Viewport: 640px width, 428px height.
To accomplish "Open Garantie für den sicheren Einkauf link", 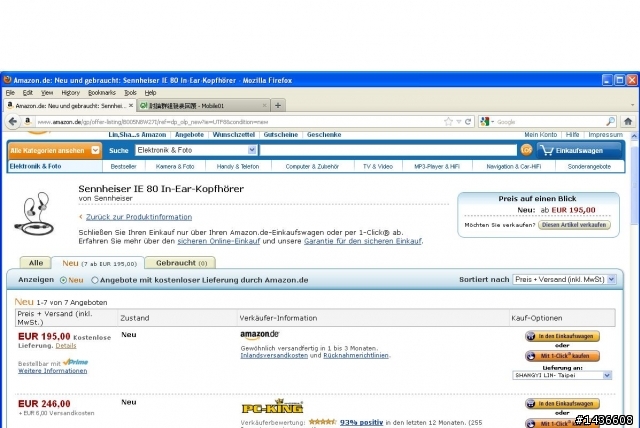I will click(362, 241).
